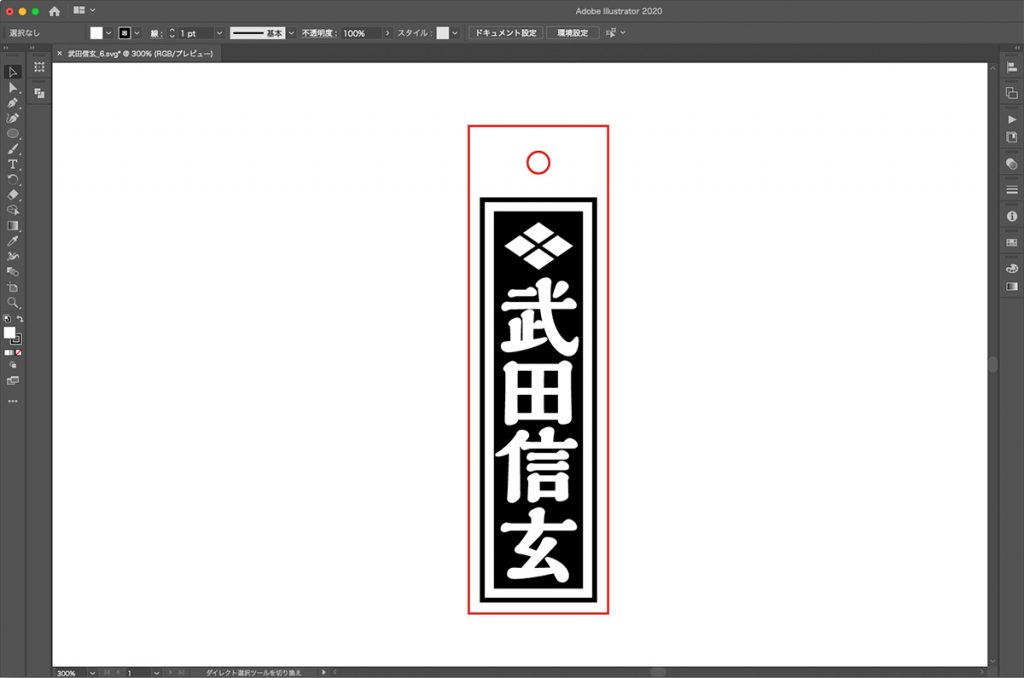
Task: Open the Color panel palette icon
Action: click(1012, 268)
